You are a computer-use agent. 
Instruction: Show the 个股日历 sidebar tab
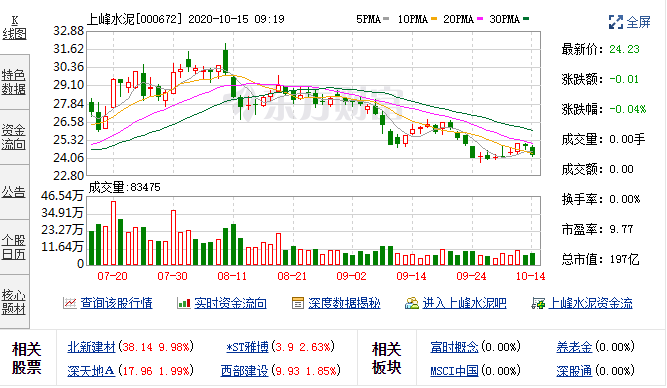[x=14, y=247]
